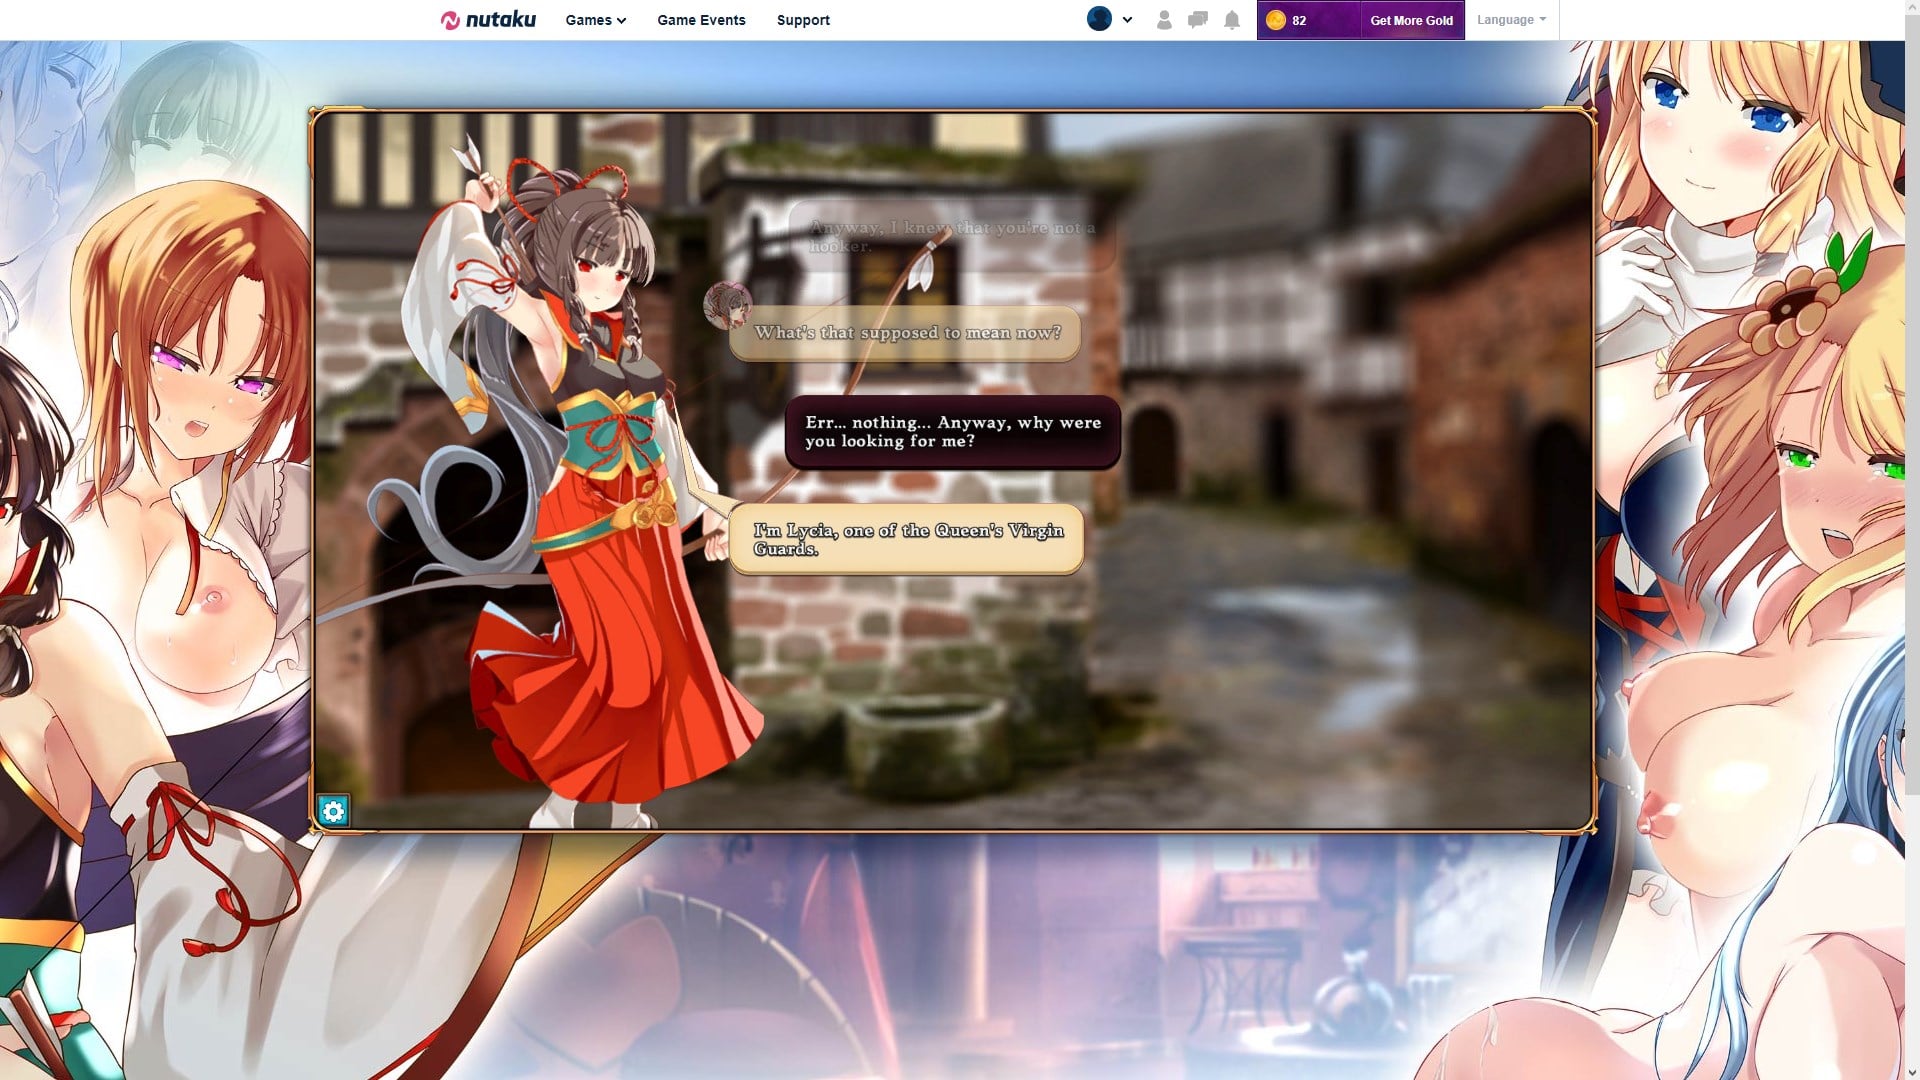Open the friends person icon
Viewport: 1920px width, 1080px height.
click(1164, 20)
